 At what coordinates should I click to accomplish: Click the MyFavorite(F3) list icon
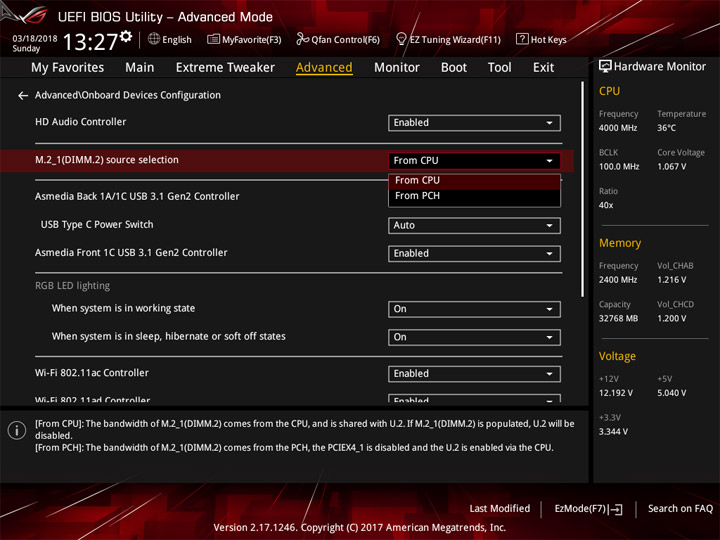[x=213, y=39]
